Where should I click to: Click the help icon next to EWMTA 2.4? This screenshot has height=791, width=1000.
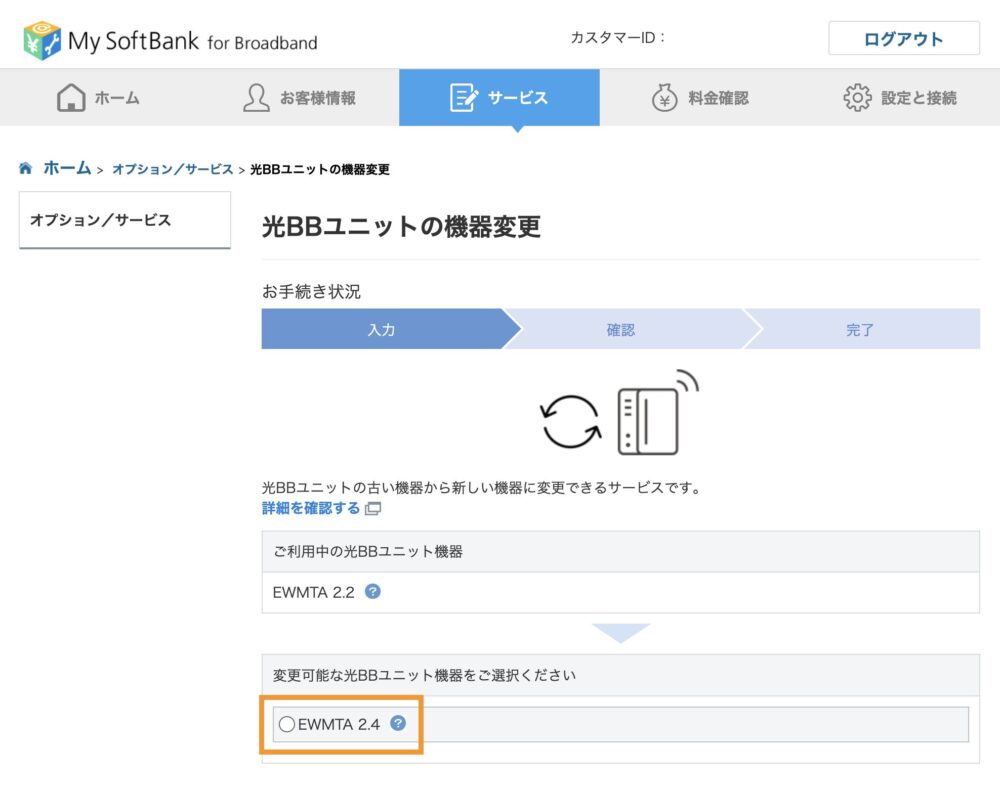[398, 723]
